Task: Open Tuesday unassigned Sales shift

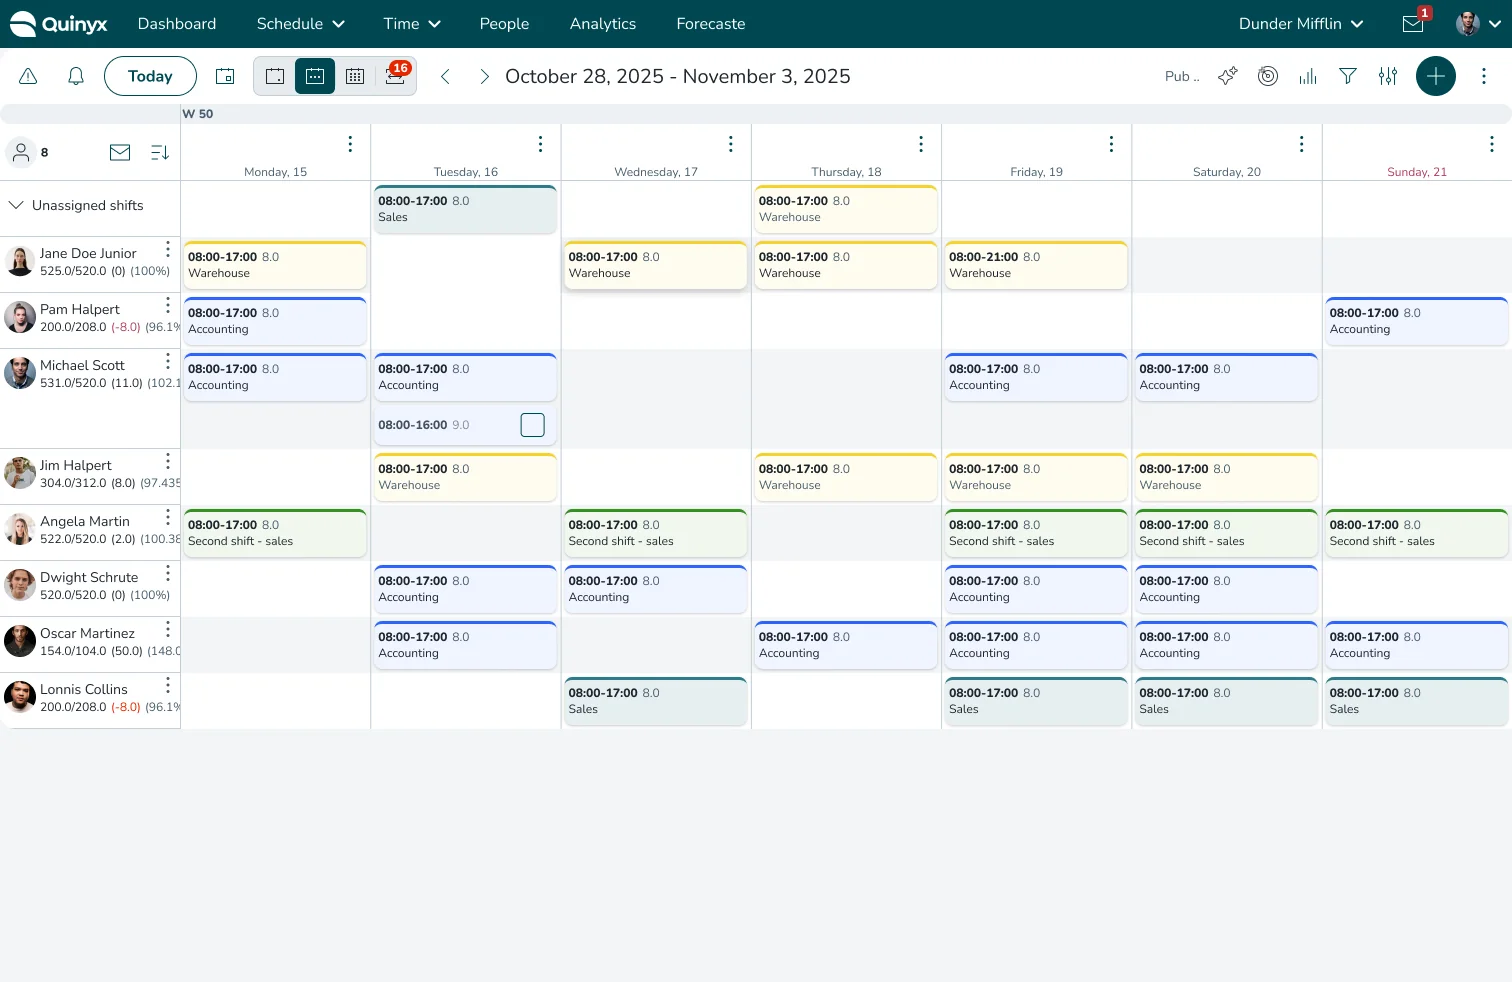Action: pos(465,209)
